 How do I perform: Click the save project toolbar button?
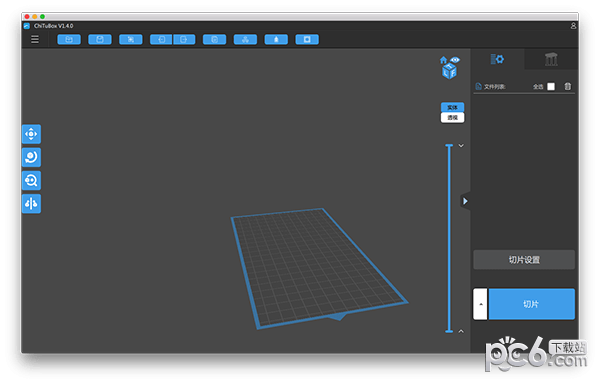click(100, 39)
